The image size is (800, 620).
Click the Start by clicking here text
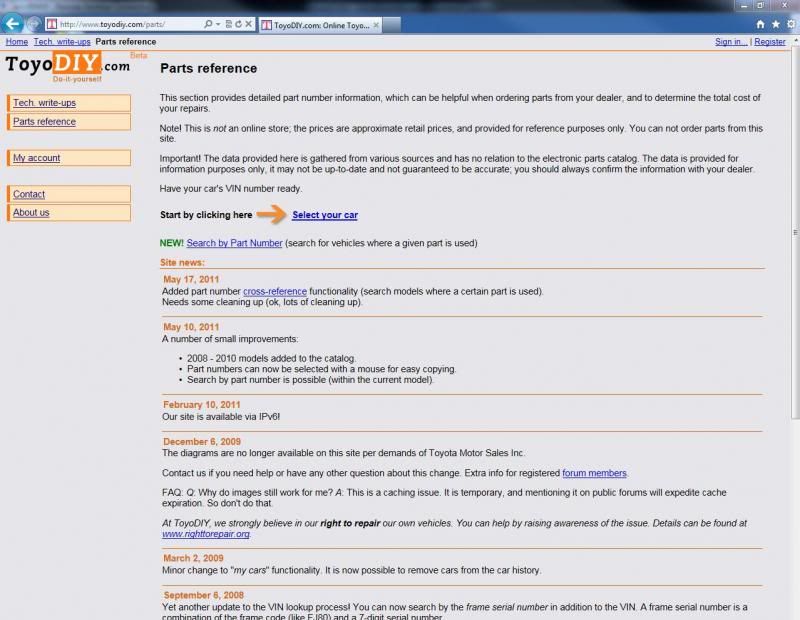(206, 215)
